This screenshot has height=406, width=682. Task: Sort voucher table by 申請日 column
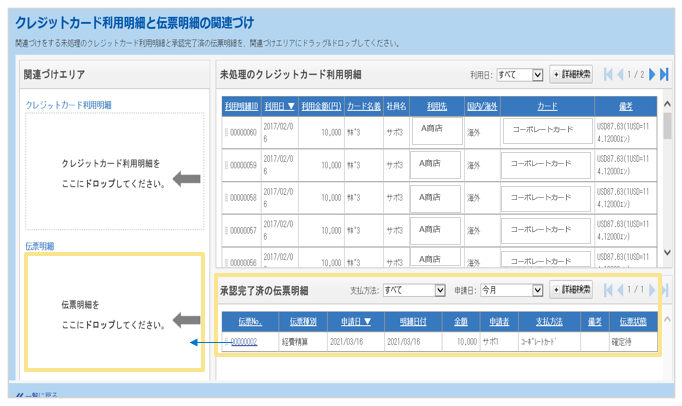[x=356, y=322]
